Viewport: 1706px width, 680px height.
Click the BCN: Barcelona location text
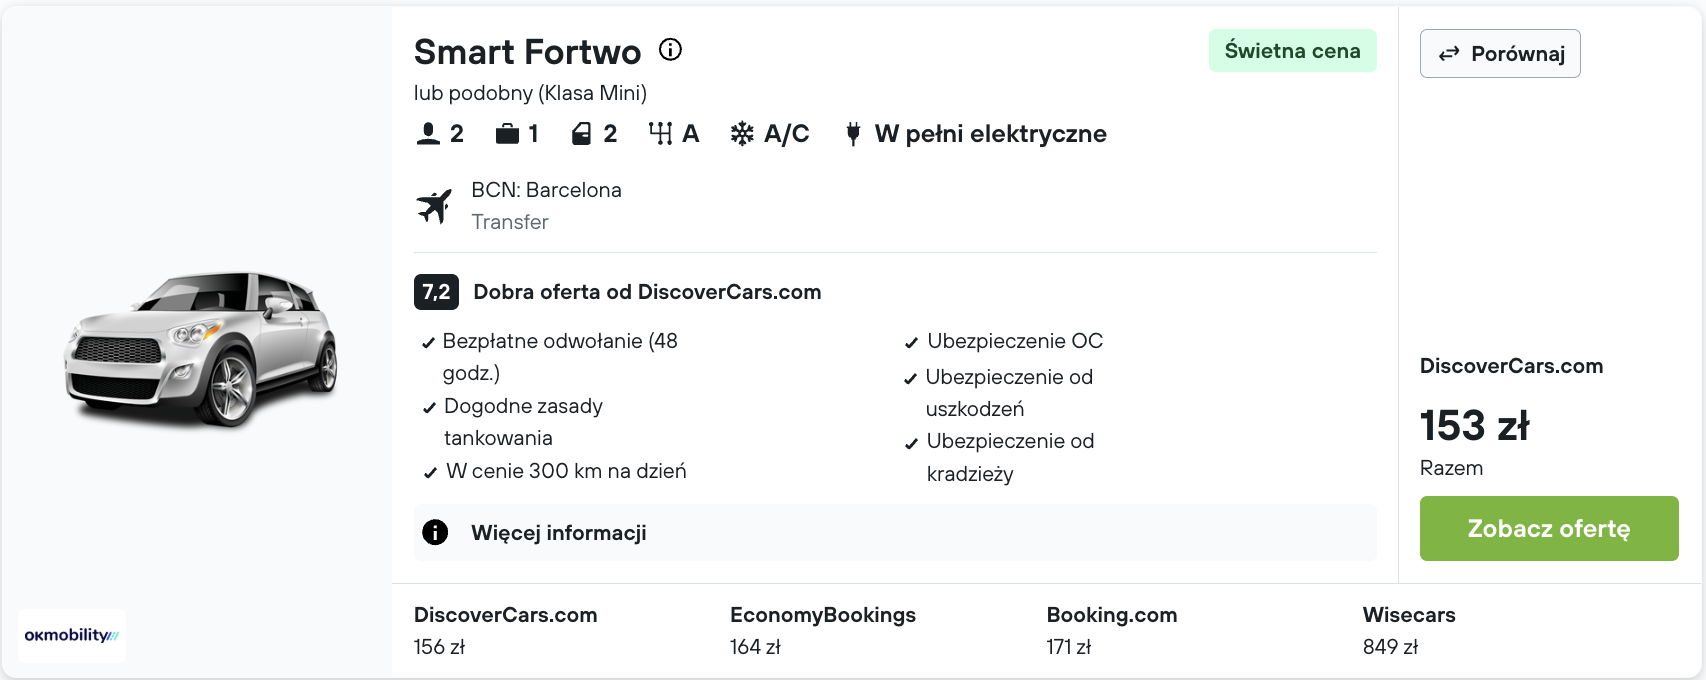[546, 190]
